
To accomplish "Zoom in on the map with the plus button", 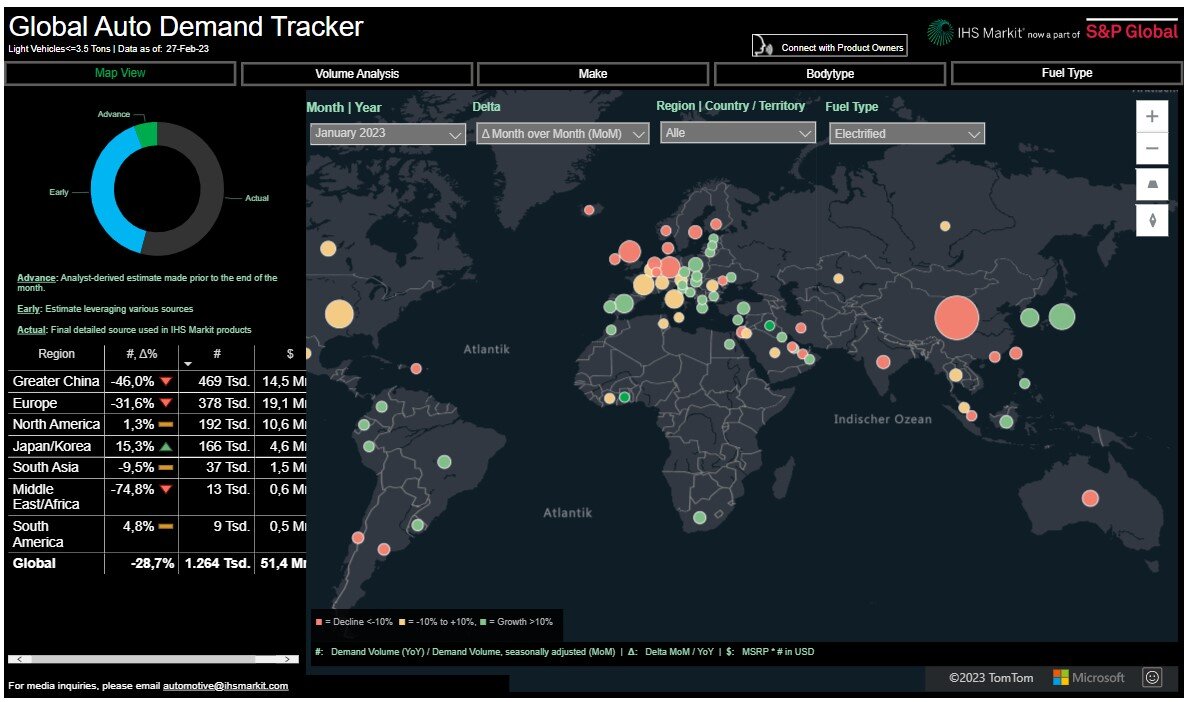I will point(1152,116).
